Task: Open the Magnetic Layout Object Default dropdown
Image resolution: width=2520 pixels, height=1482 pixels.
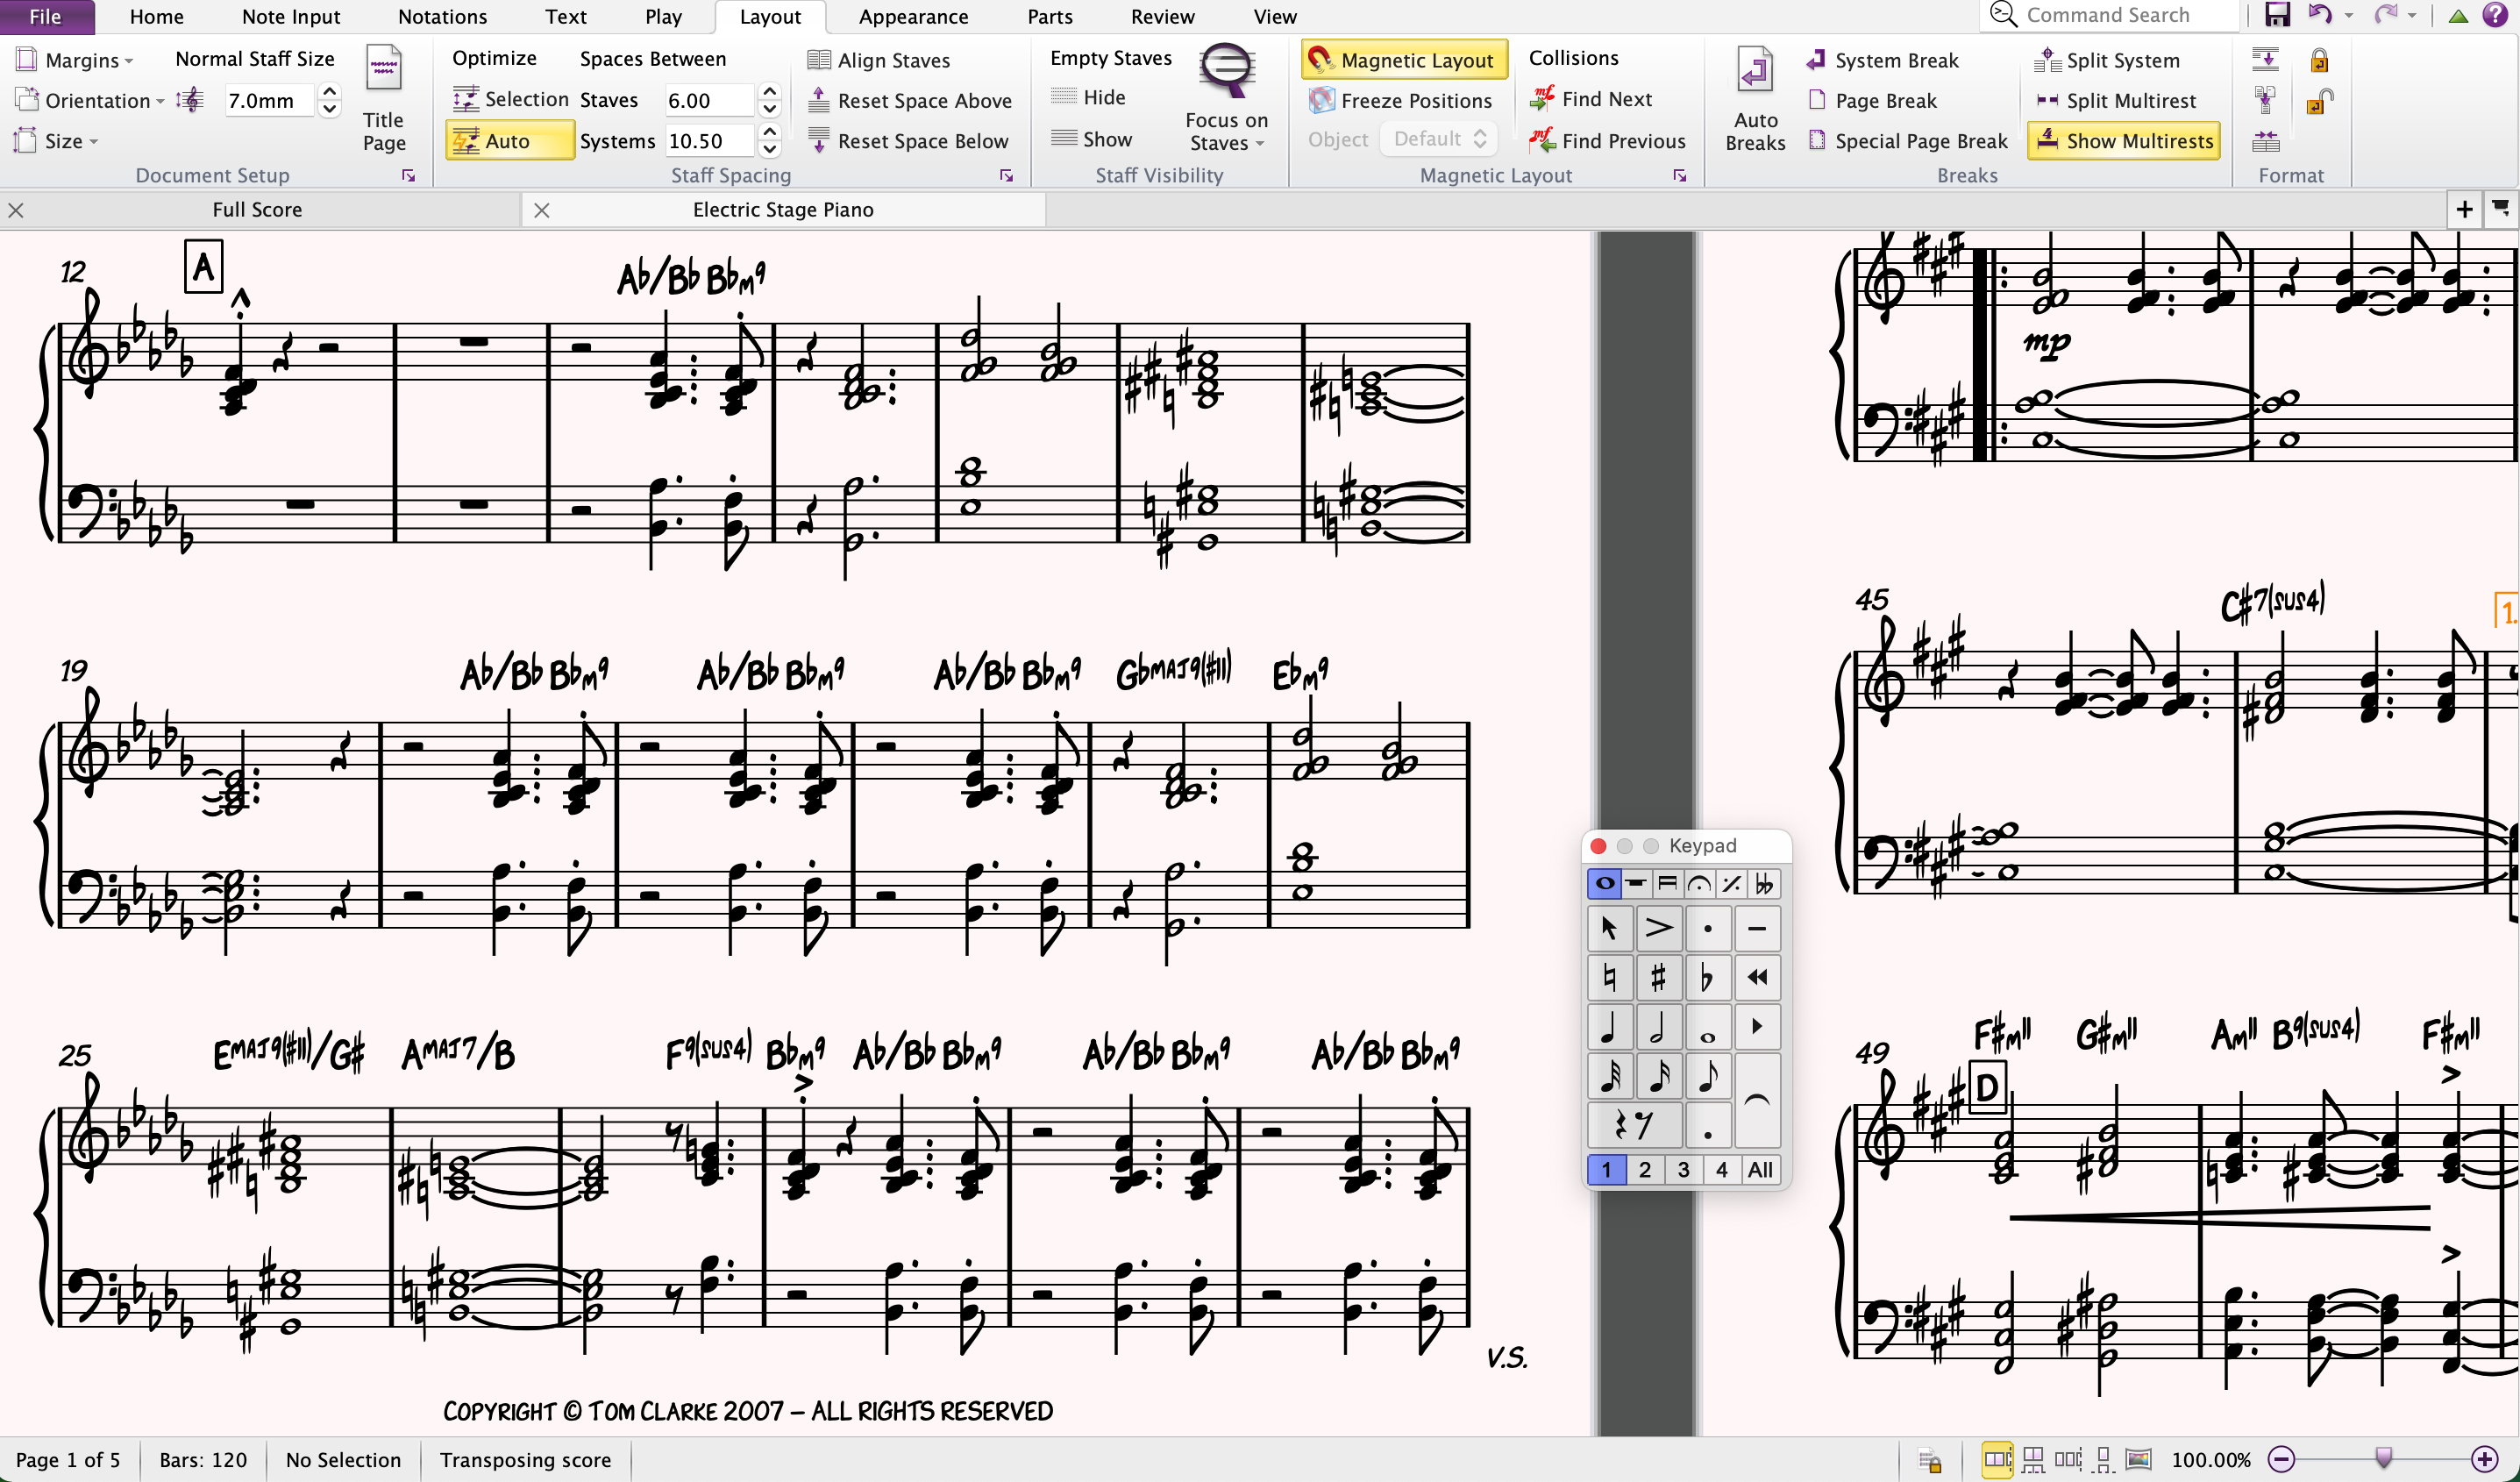Action: [1439, 139]
